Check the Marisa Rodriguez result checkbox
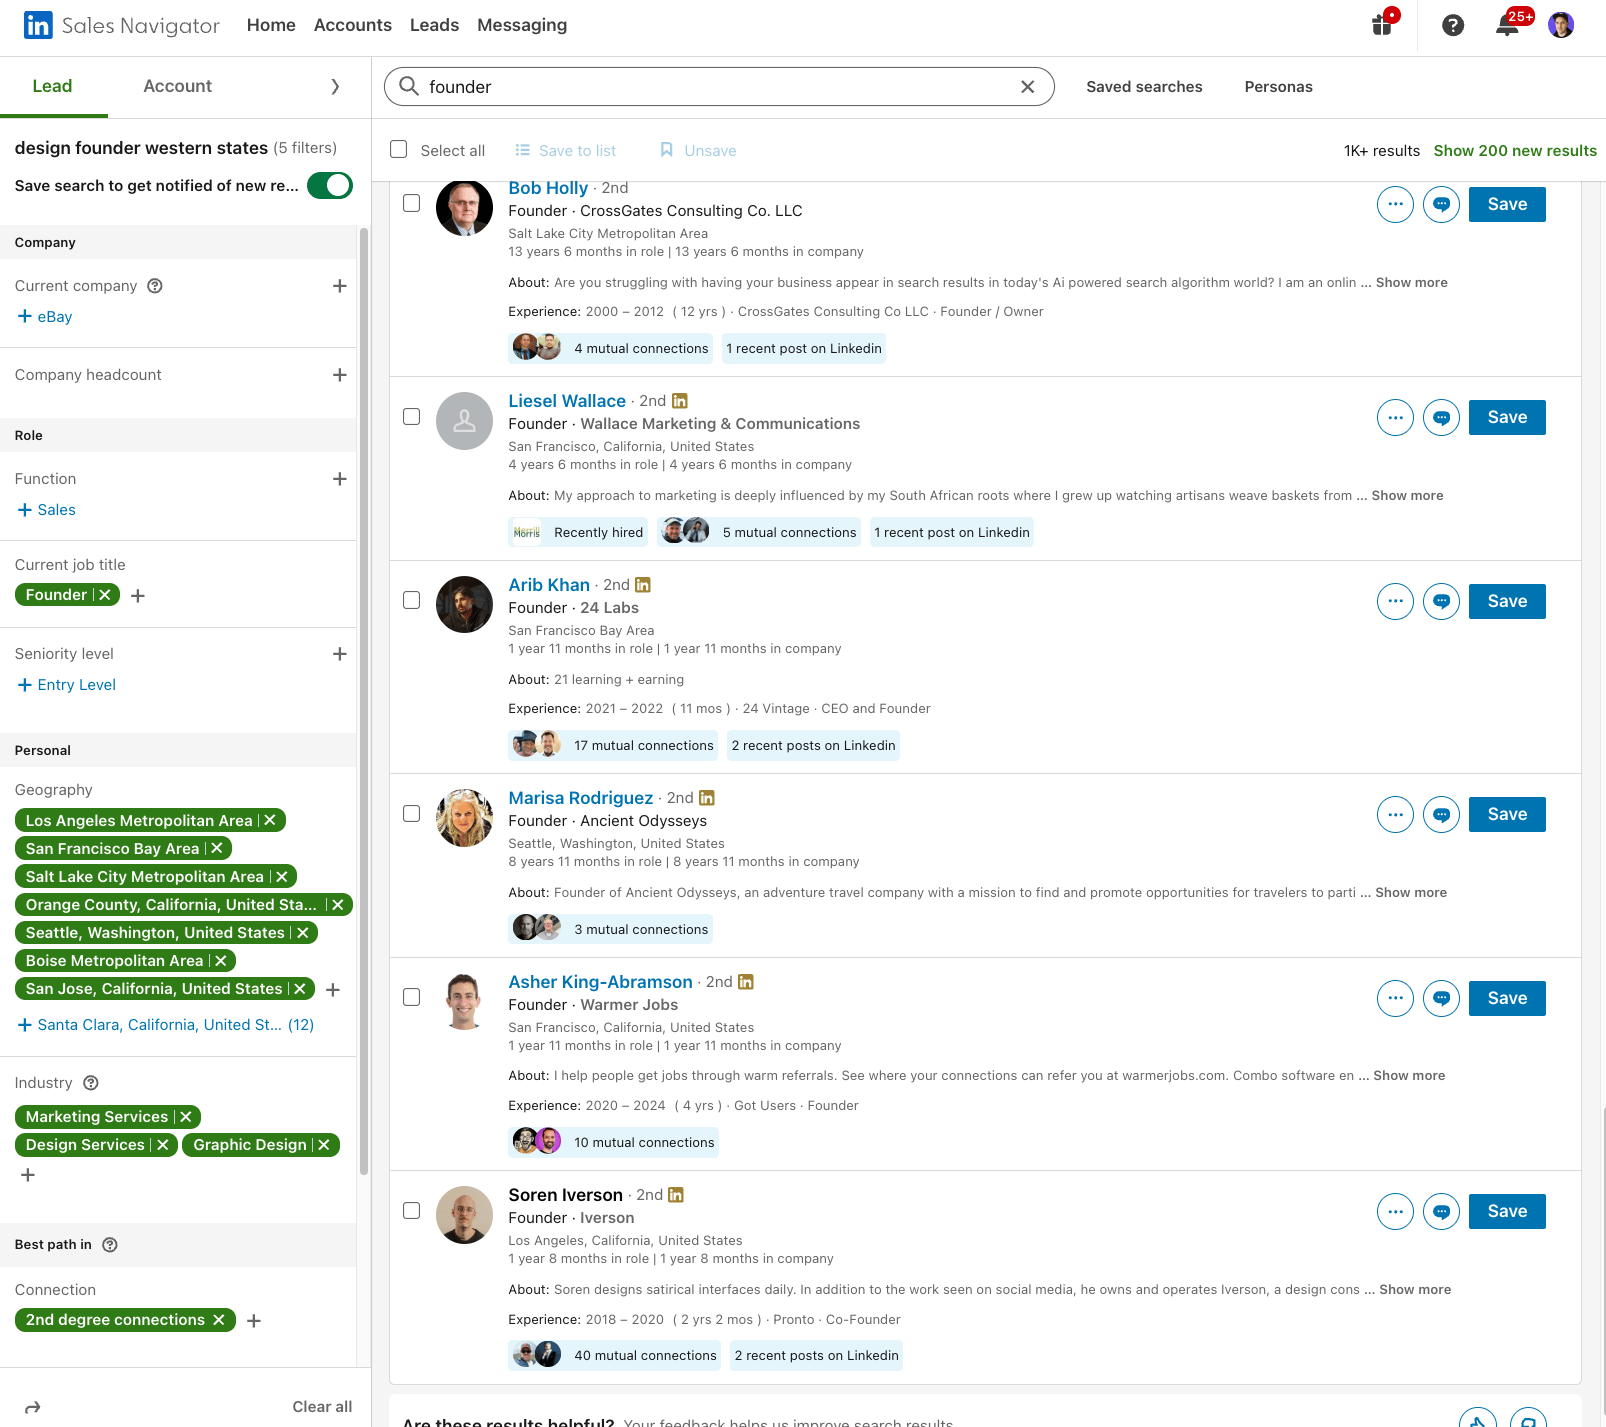The width and height of the screenshot is (1606, 1427). coord(411,813)
